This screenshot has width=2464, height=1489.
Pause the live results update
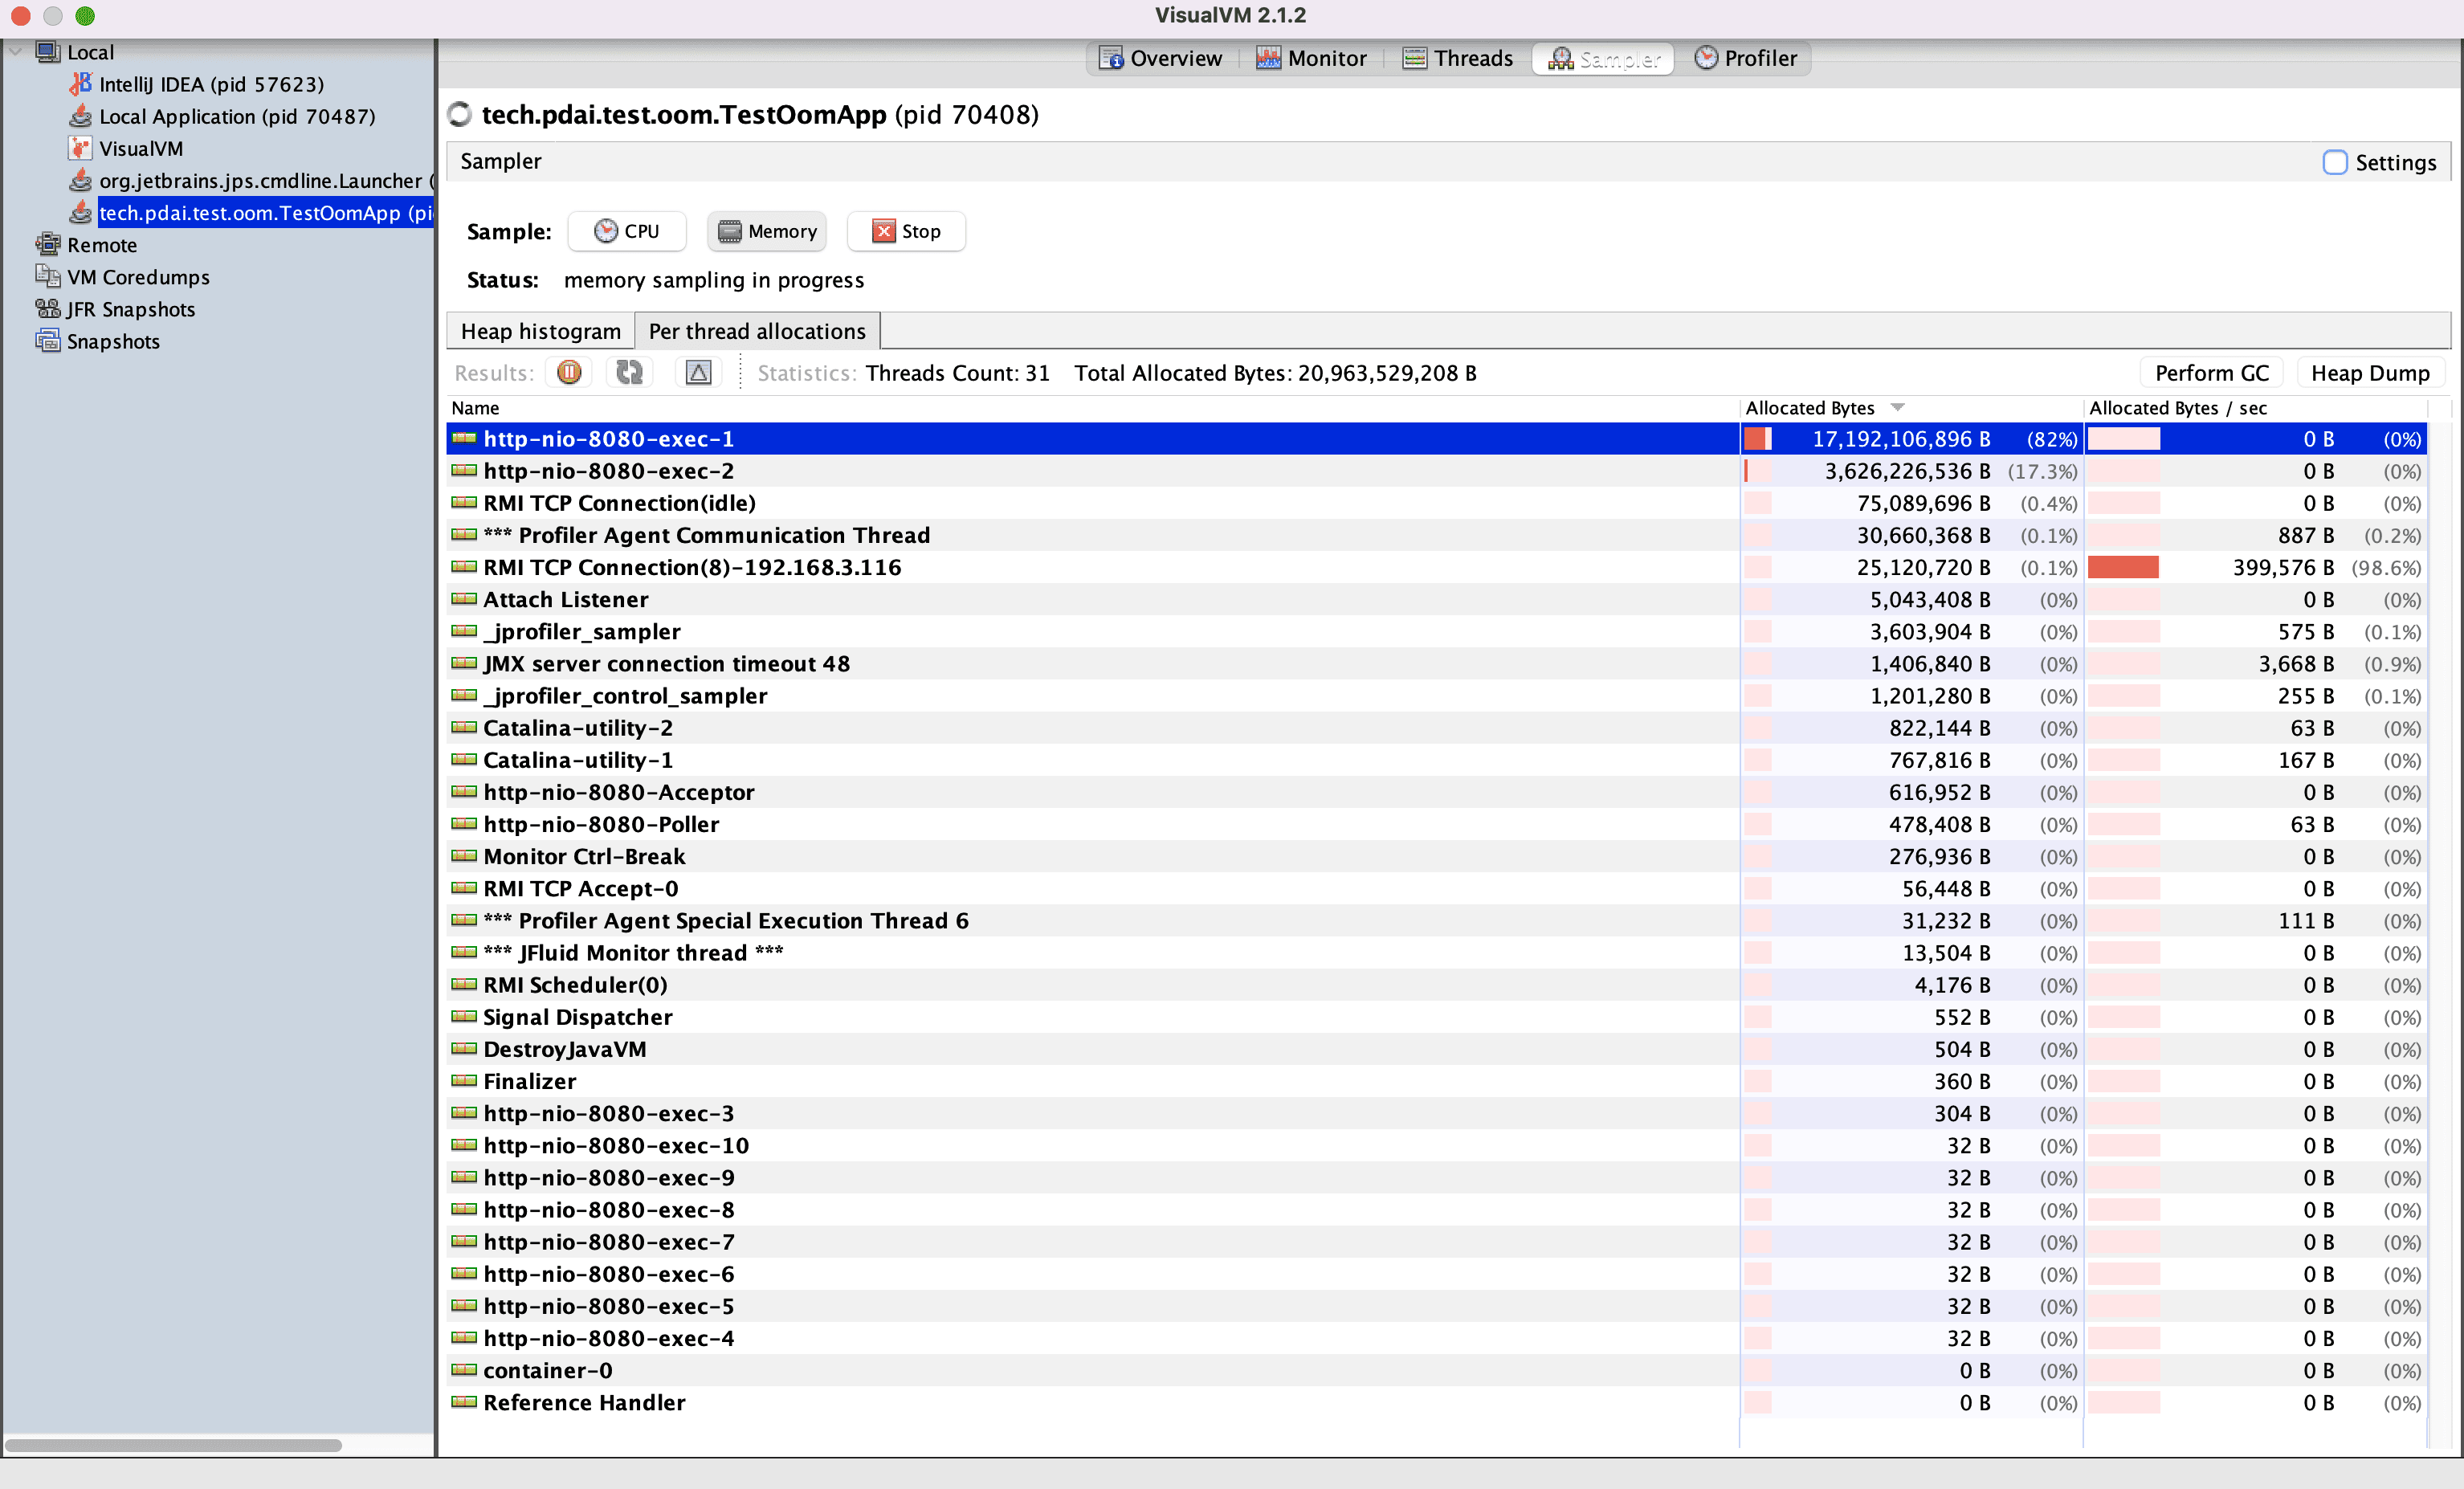coord(569,372)
